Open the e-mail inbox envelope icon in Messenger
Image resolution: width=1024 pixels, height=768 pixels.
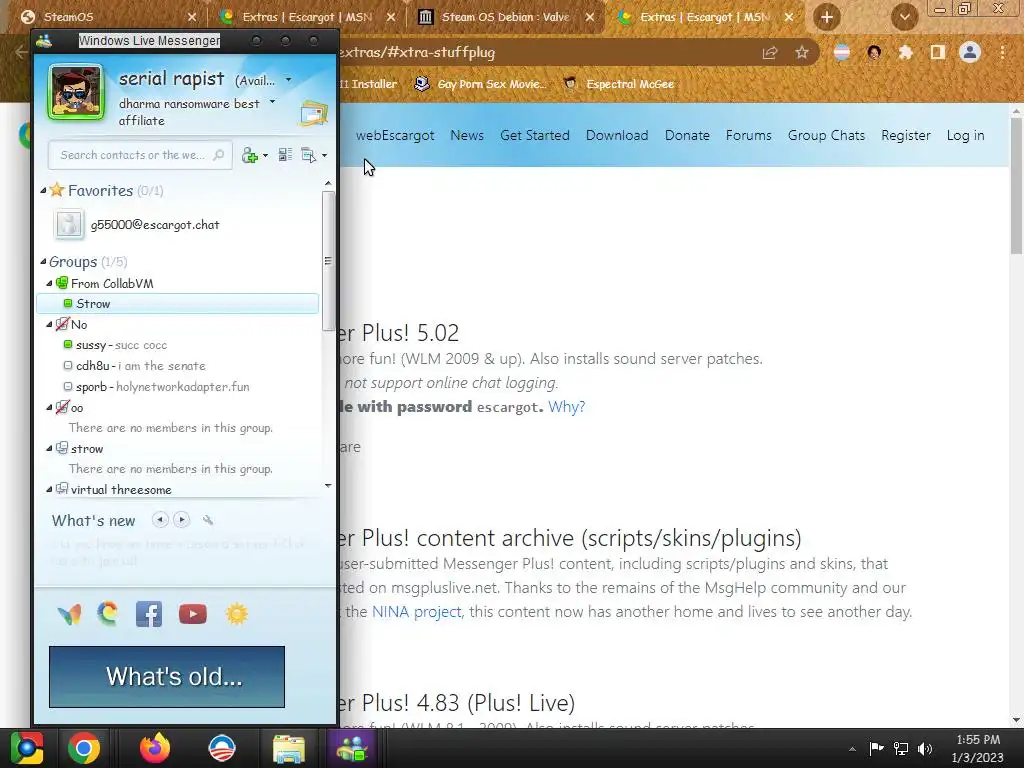pyautogui.click(x=314, y=114)
